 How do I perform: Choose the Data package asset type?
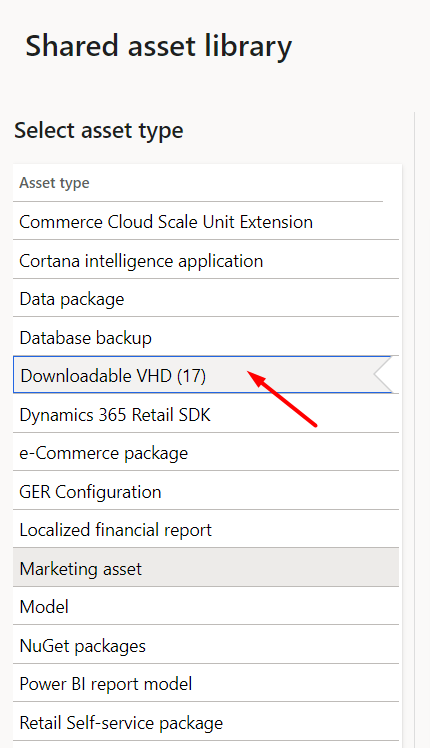[206, 299]
